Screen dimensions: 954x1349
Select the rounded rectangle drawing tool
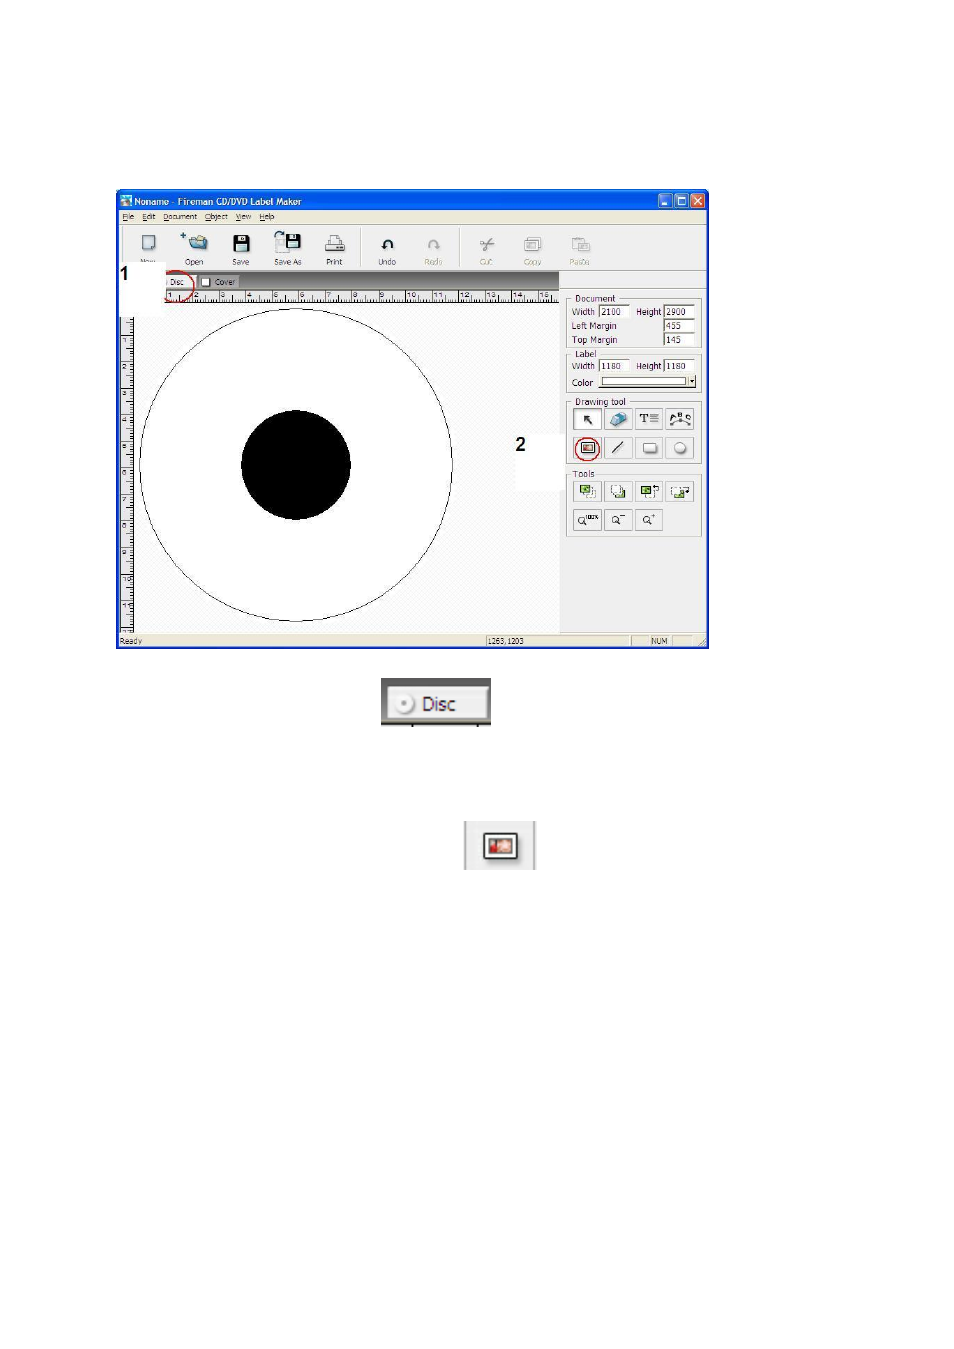click(x=649, y=448)
